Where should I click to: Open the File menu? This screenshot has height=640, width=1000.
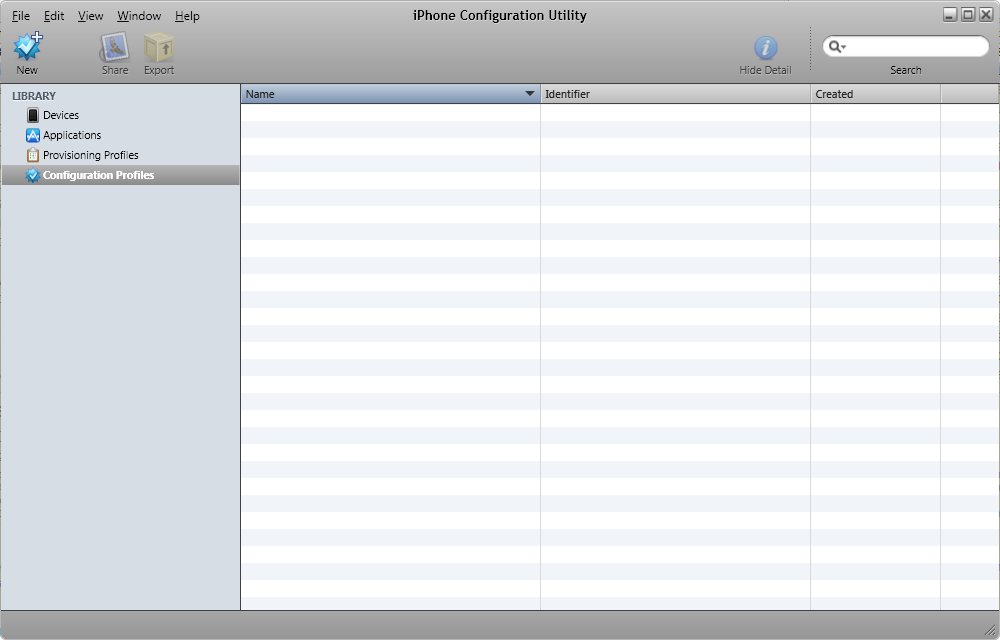[21, 16]
